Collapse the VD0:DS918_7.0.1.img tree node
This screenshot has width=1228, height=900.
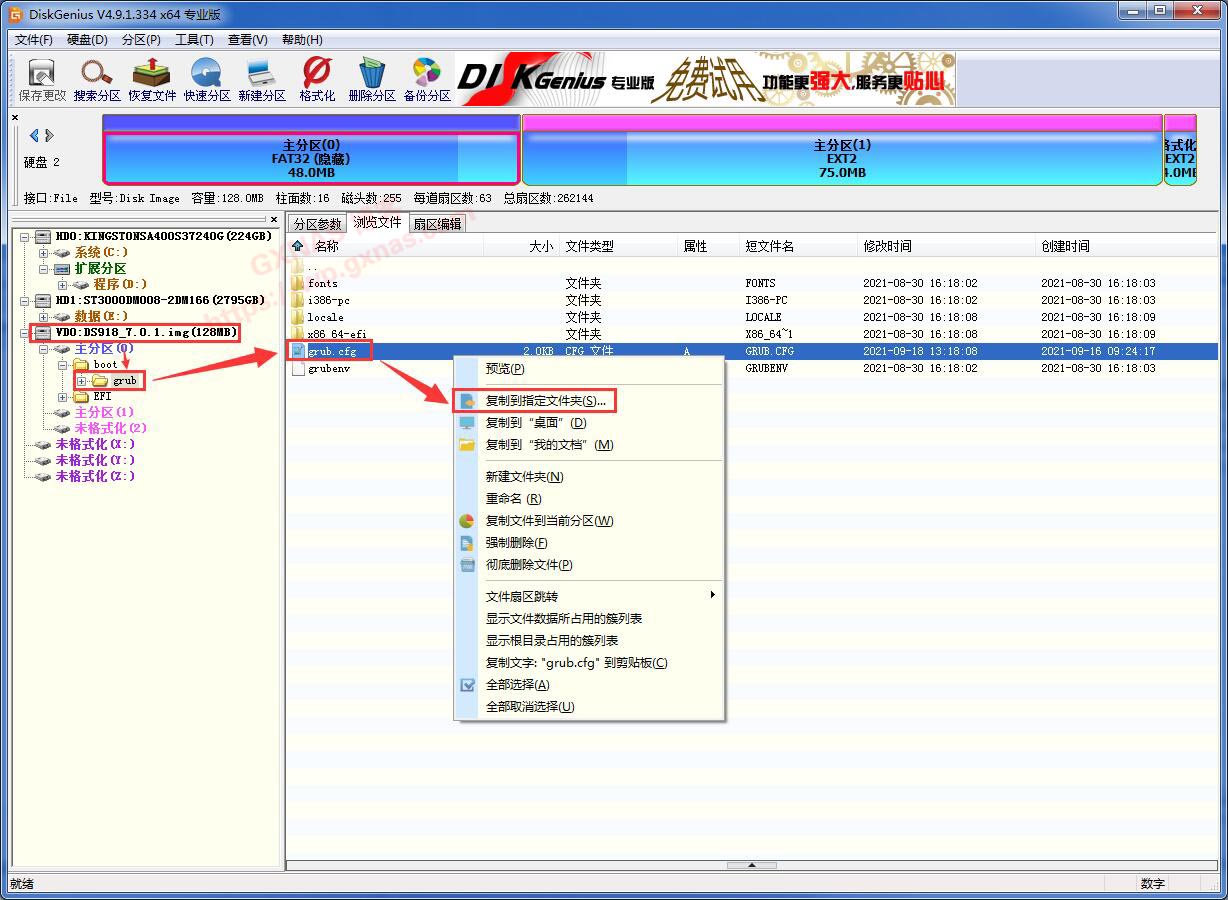(25, 333)
